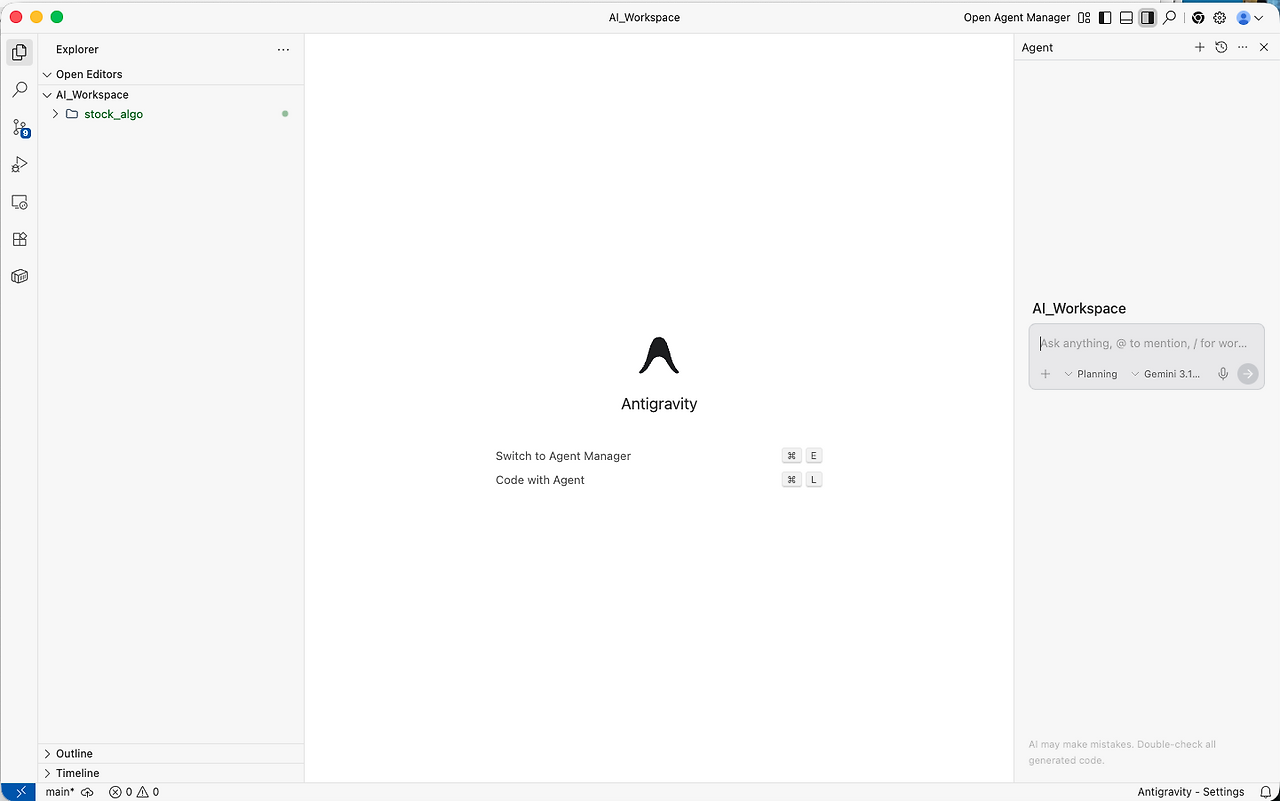This screenshot has height=801, width=1280.
Task: Click the AI_Workspace window title
Action: pyautogui.click(x=644, y=17)
